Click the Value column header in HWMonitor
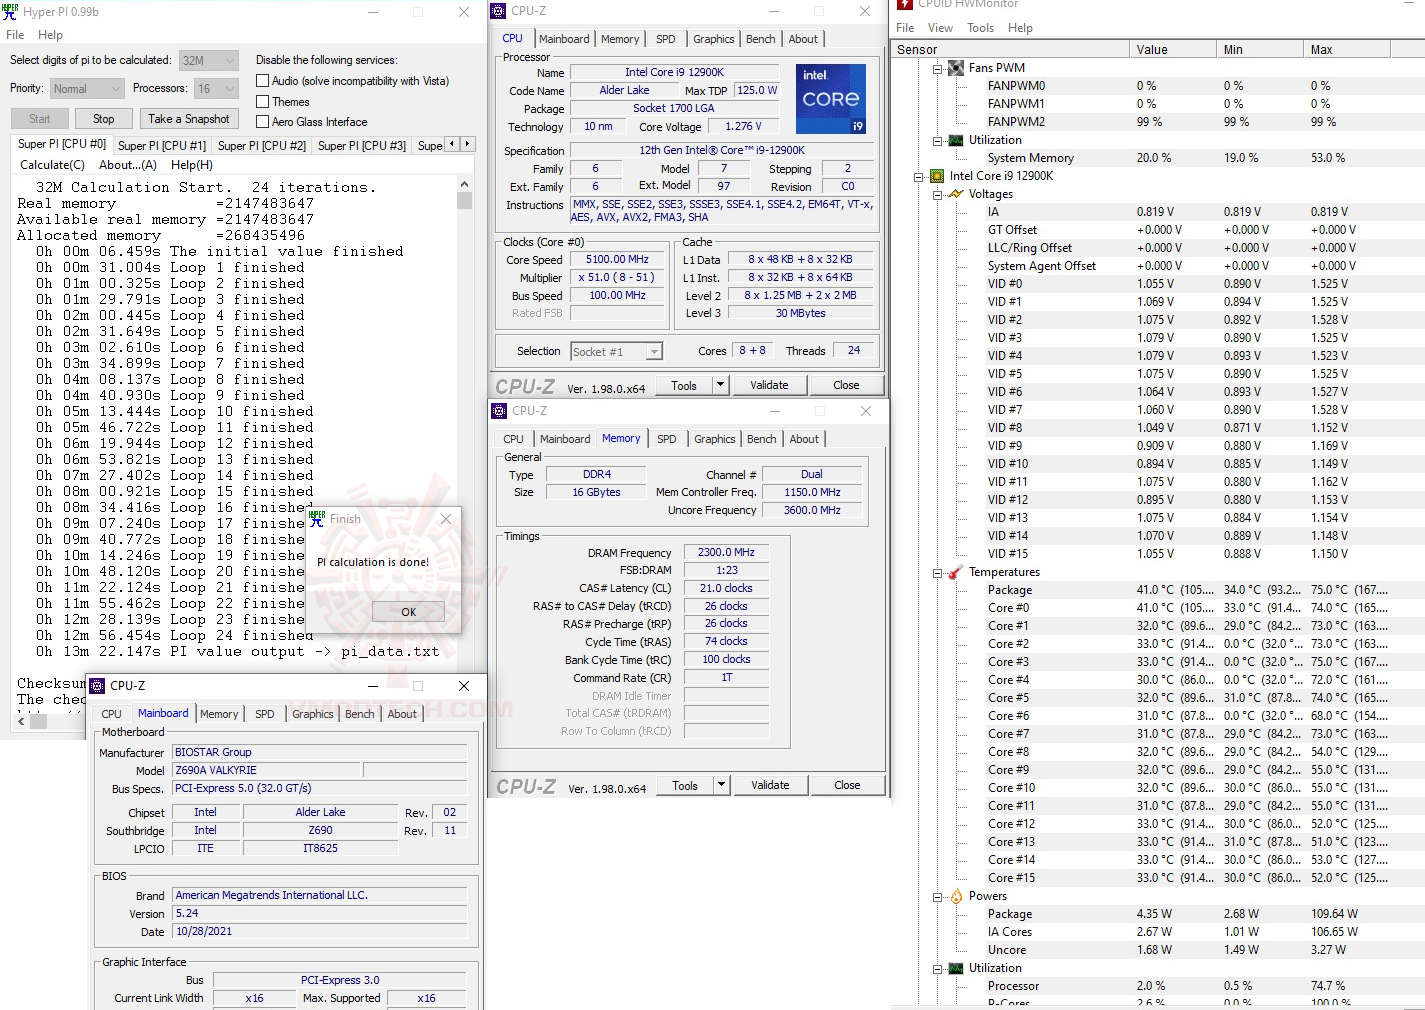Screen dimensions: 1425x1010 [1174, 49]
